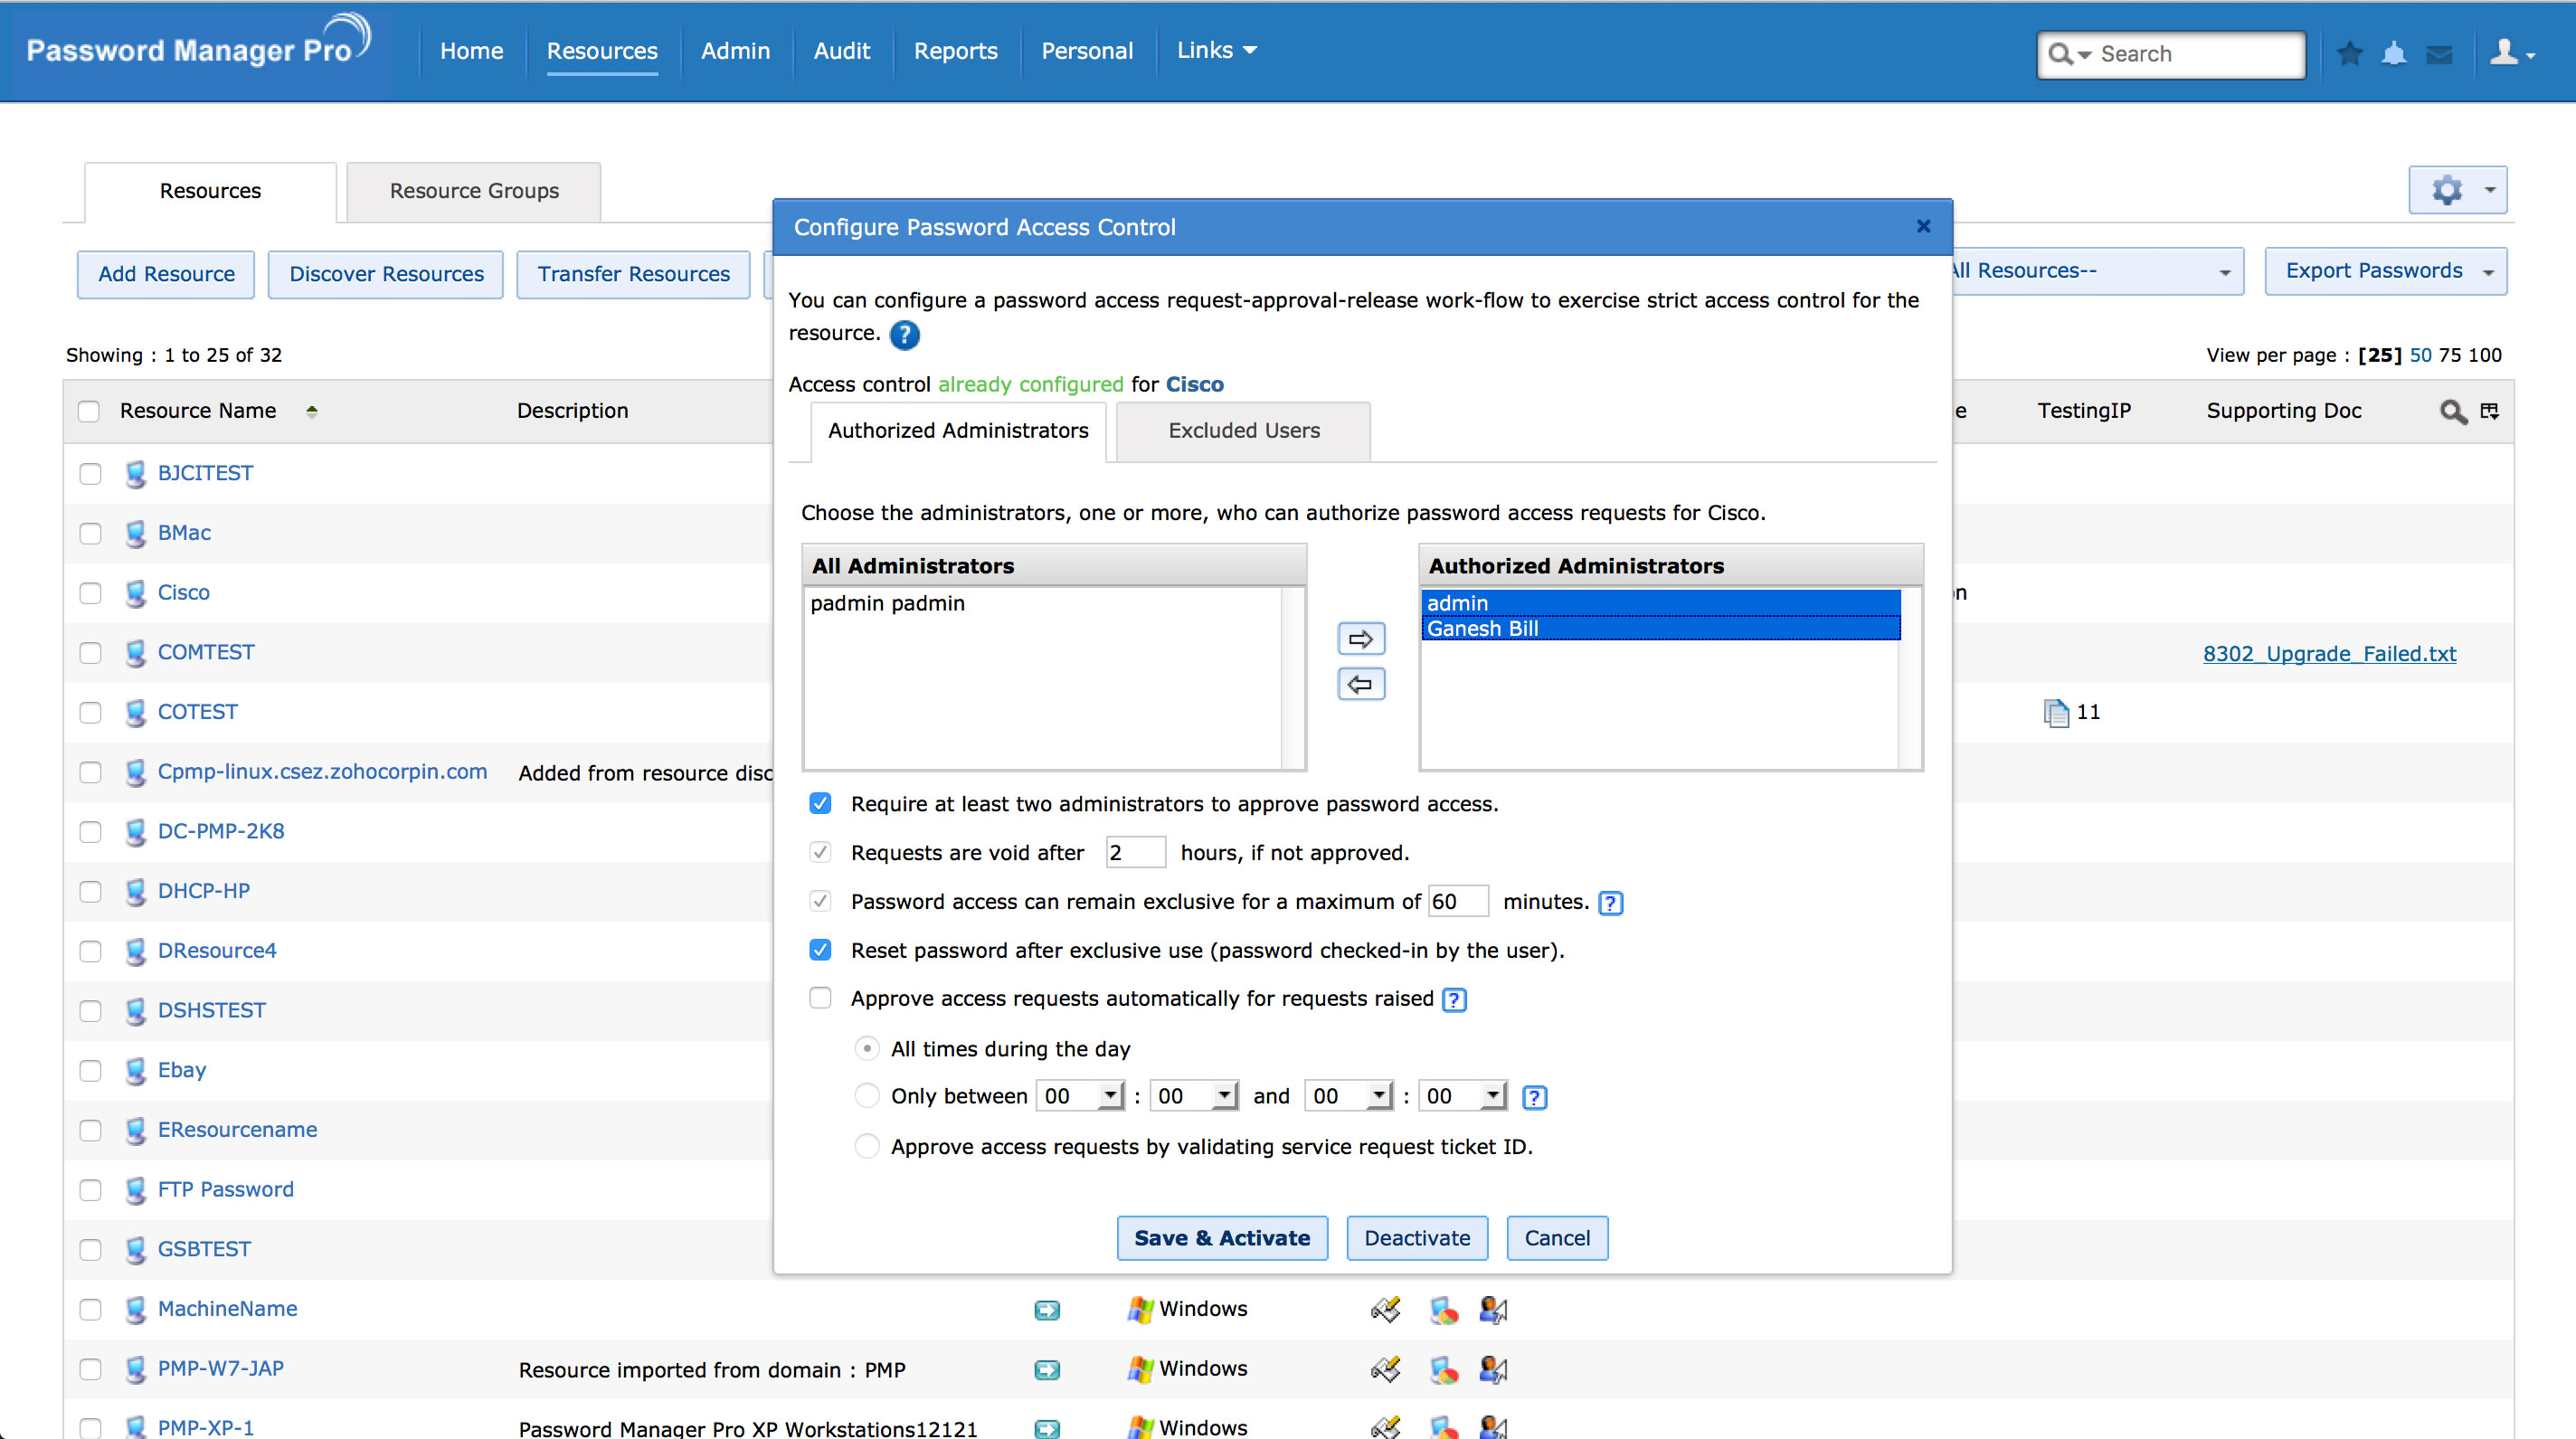Select 'Approve access requests by validating' radio

(x=867, y=1146)
